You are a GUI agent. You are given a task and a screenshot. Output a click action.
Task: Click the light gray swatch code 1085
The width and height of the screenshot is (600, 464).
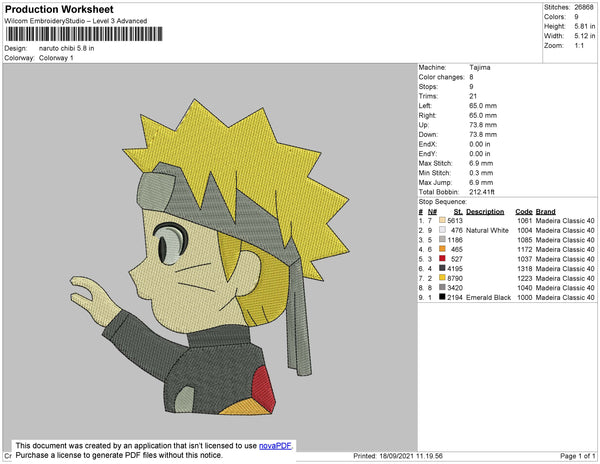click(442, 239)
